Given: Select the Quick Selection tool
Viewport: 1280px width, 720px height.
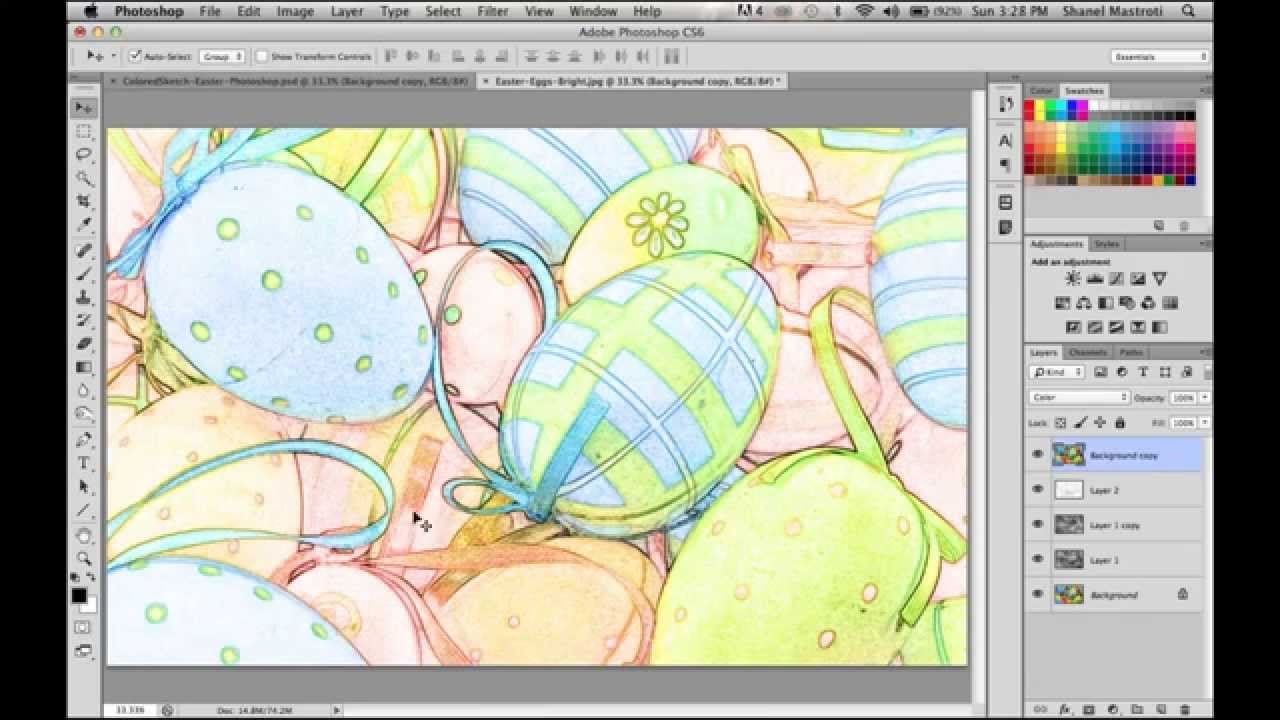Looking at the screenshot, I should [84, 178].
